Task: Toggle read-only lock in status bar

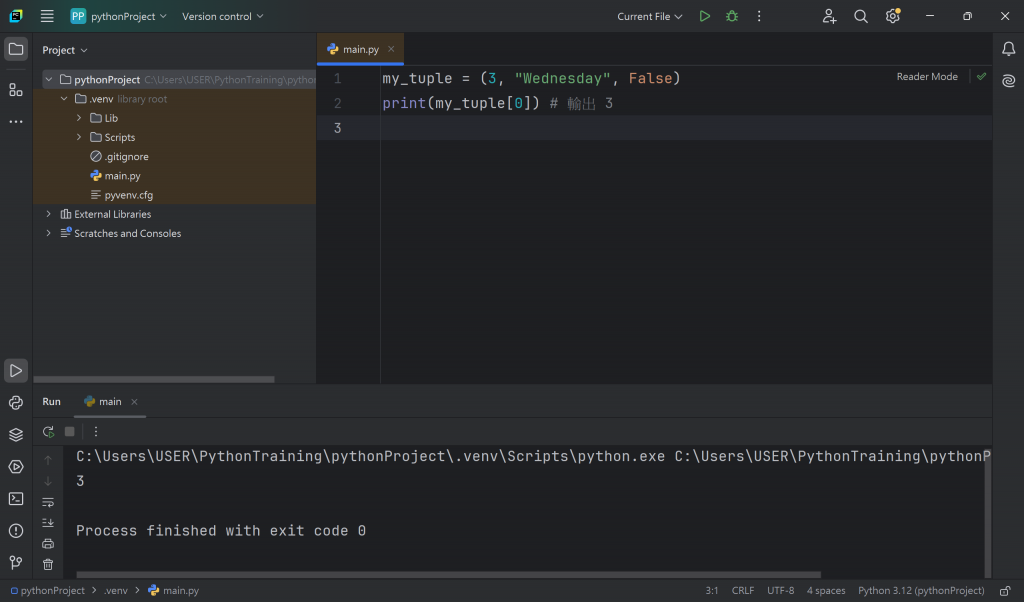Action: pos(1005,591)
